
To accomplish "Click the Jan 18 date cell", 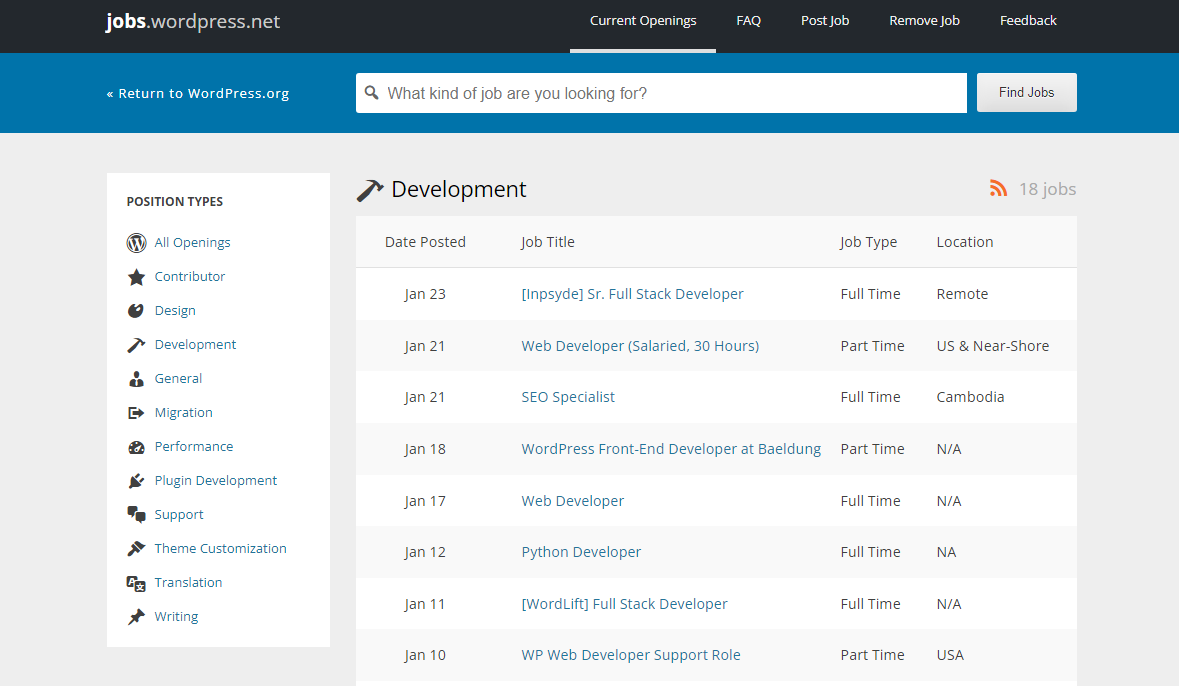I will click(x=425, y=449).
